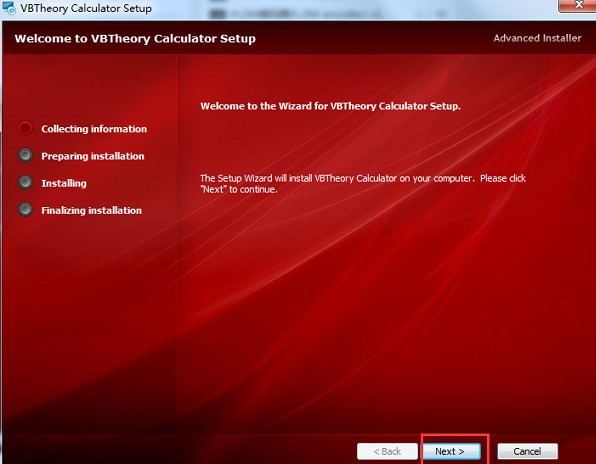Select the Collecting information step label
The height and width of the screenshot is (464, 596).
(94, 129)
